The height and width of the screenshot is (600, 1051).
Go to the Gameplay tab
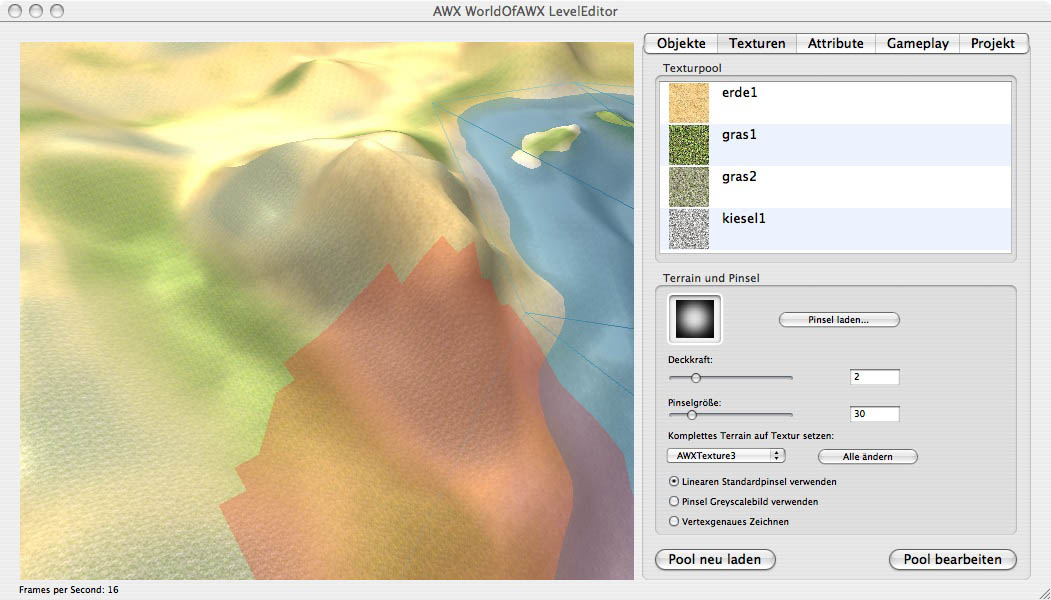[x=917, y=43]
